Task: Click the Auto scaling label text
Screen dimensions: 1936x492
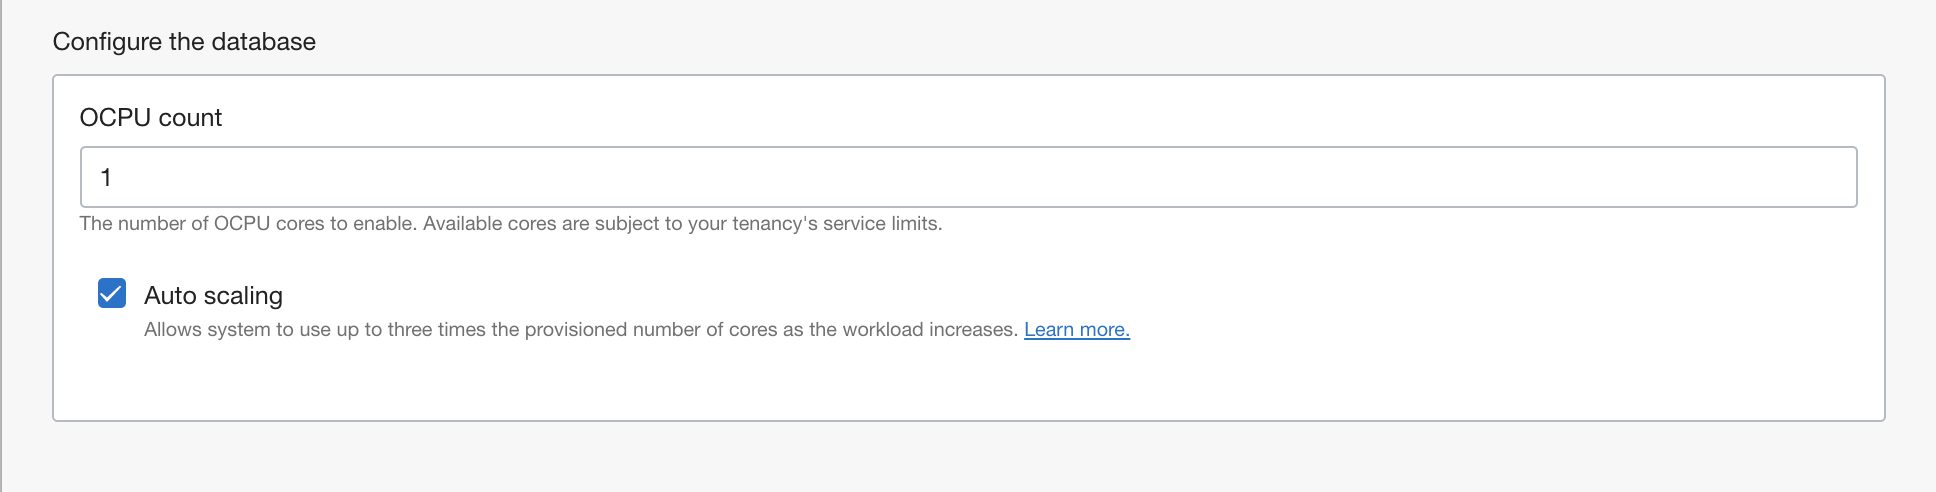Action: coord(213,296)
